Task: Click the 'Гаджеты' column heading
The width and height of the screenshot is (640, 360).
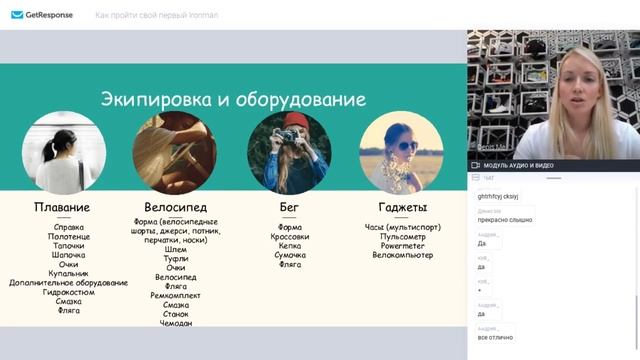Action: click(402, 207)
